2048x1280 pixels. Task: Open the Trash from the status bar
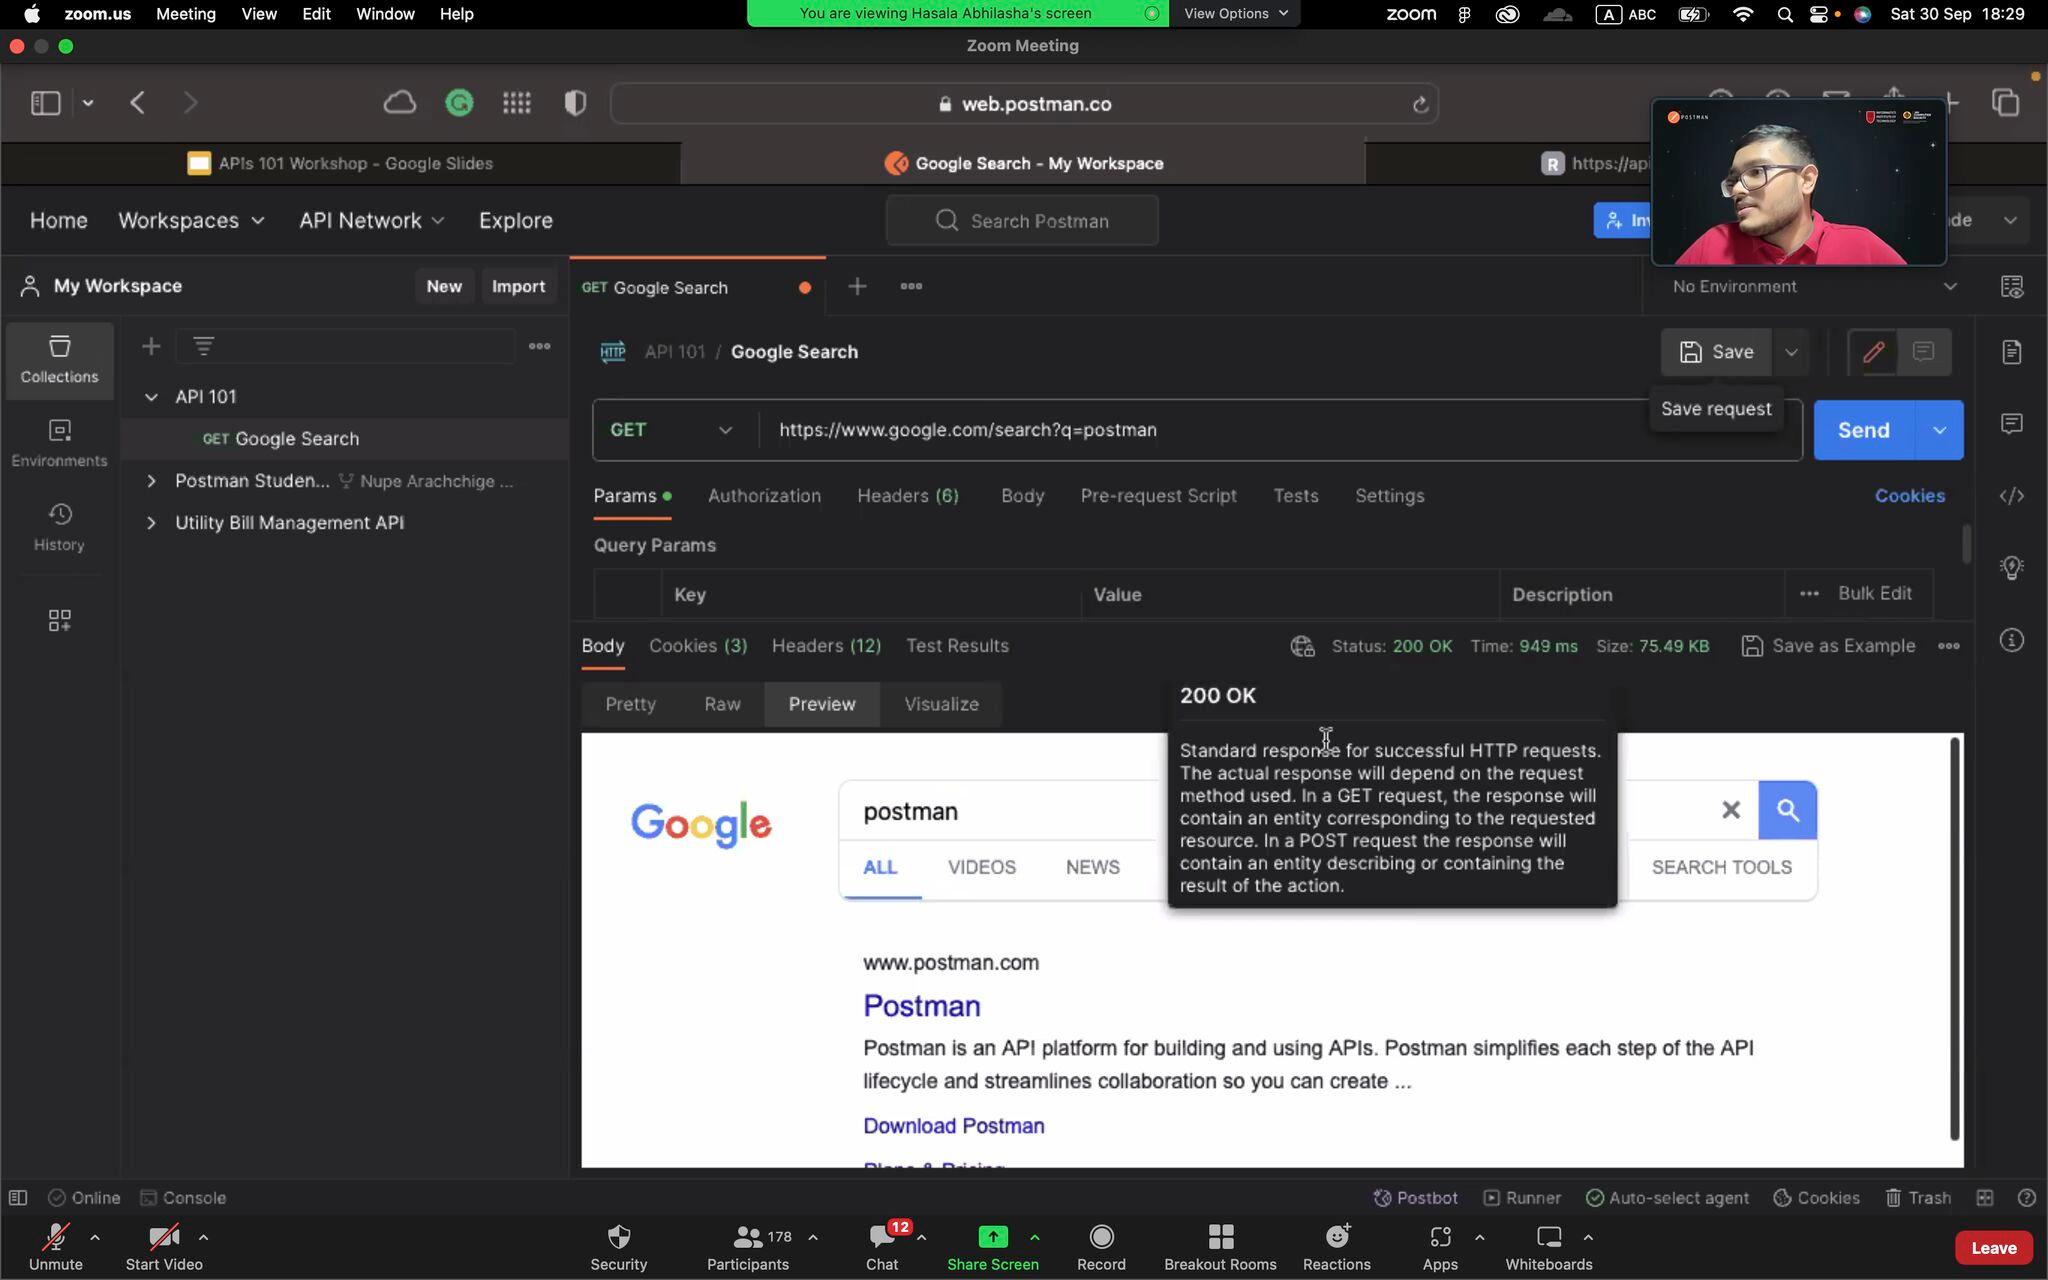tap(1917, 1197)
